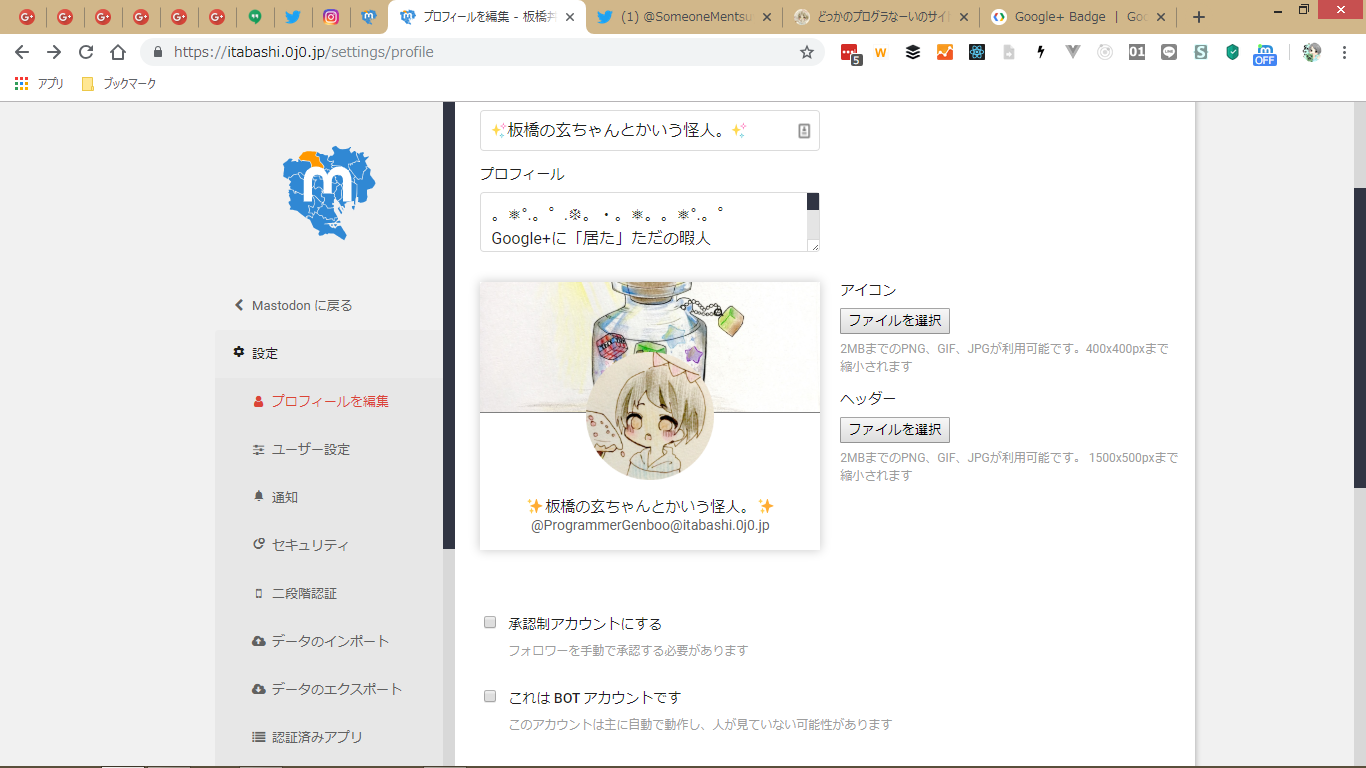
Task: Reload the current page
Action: (x=86, y=52)
